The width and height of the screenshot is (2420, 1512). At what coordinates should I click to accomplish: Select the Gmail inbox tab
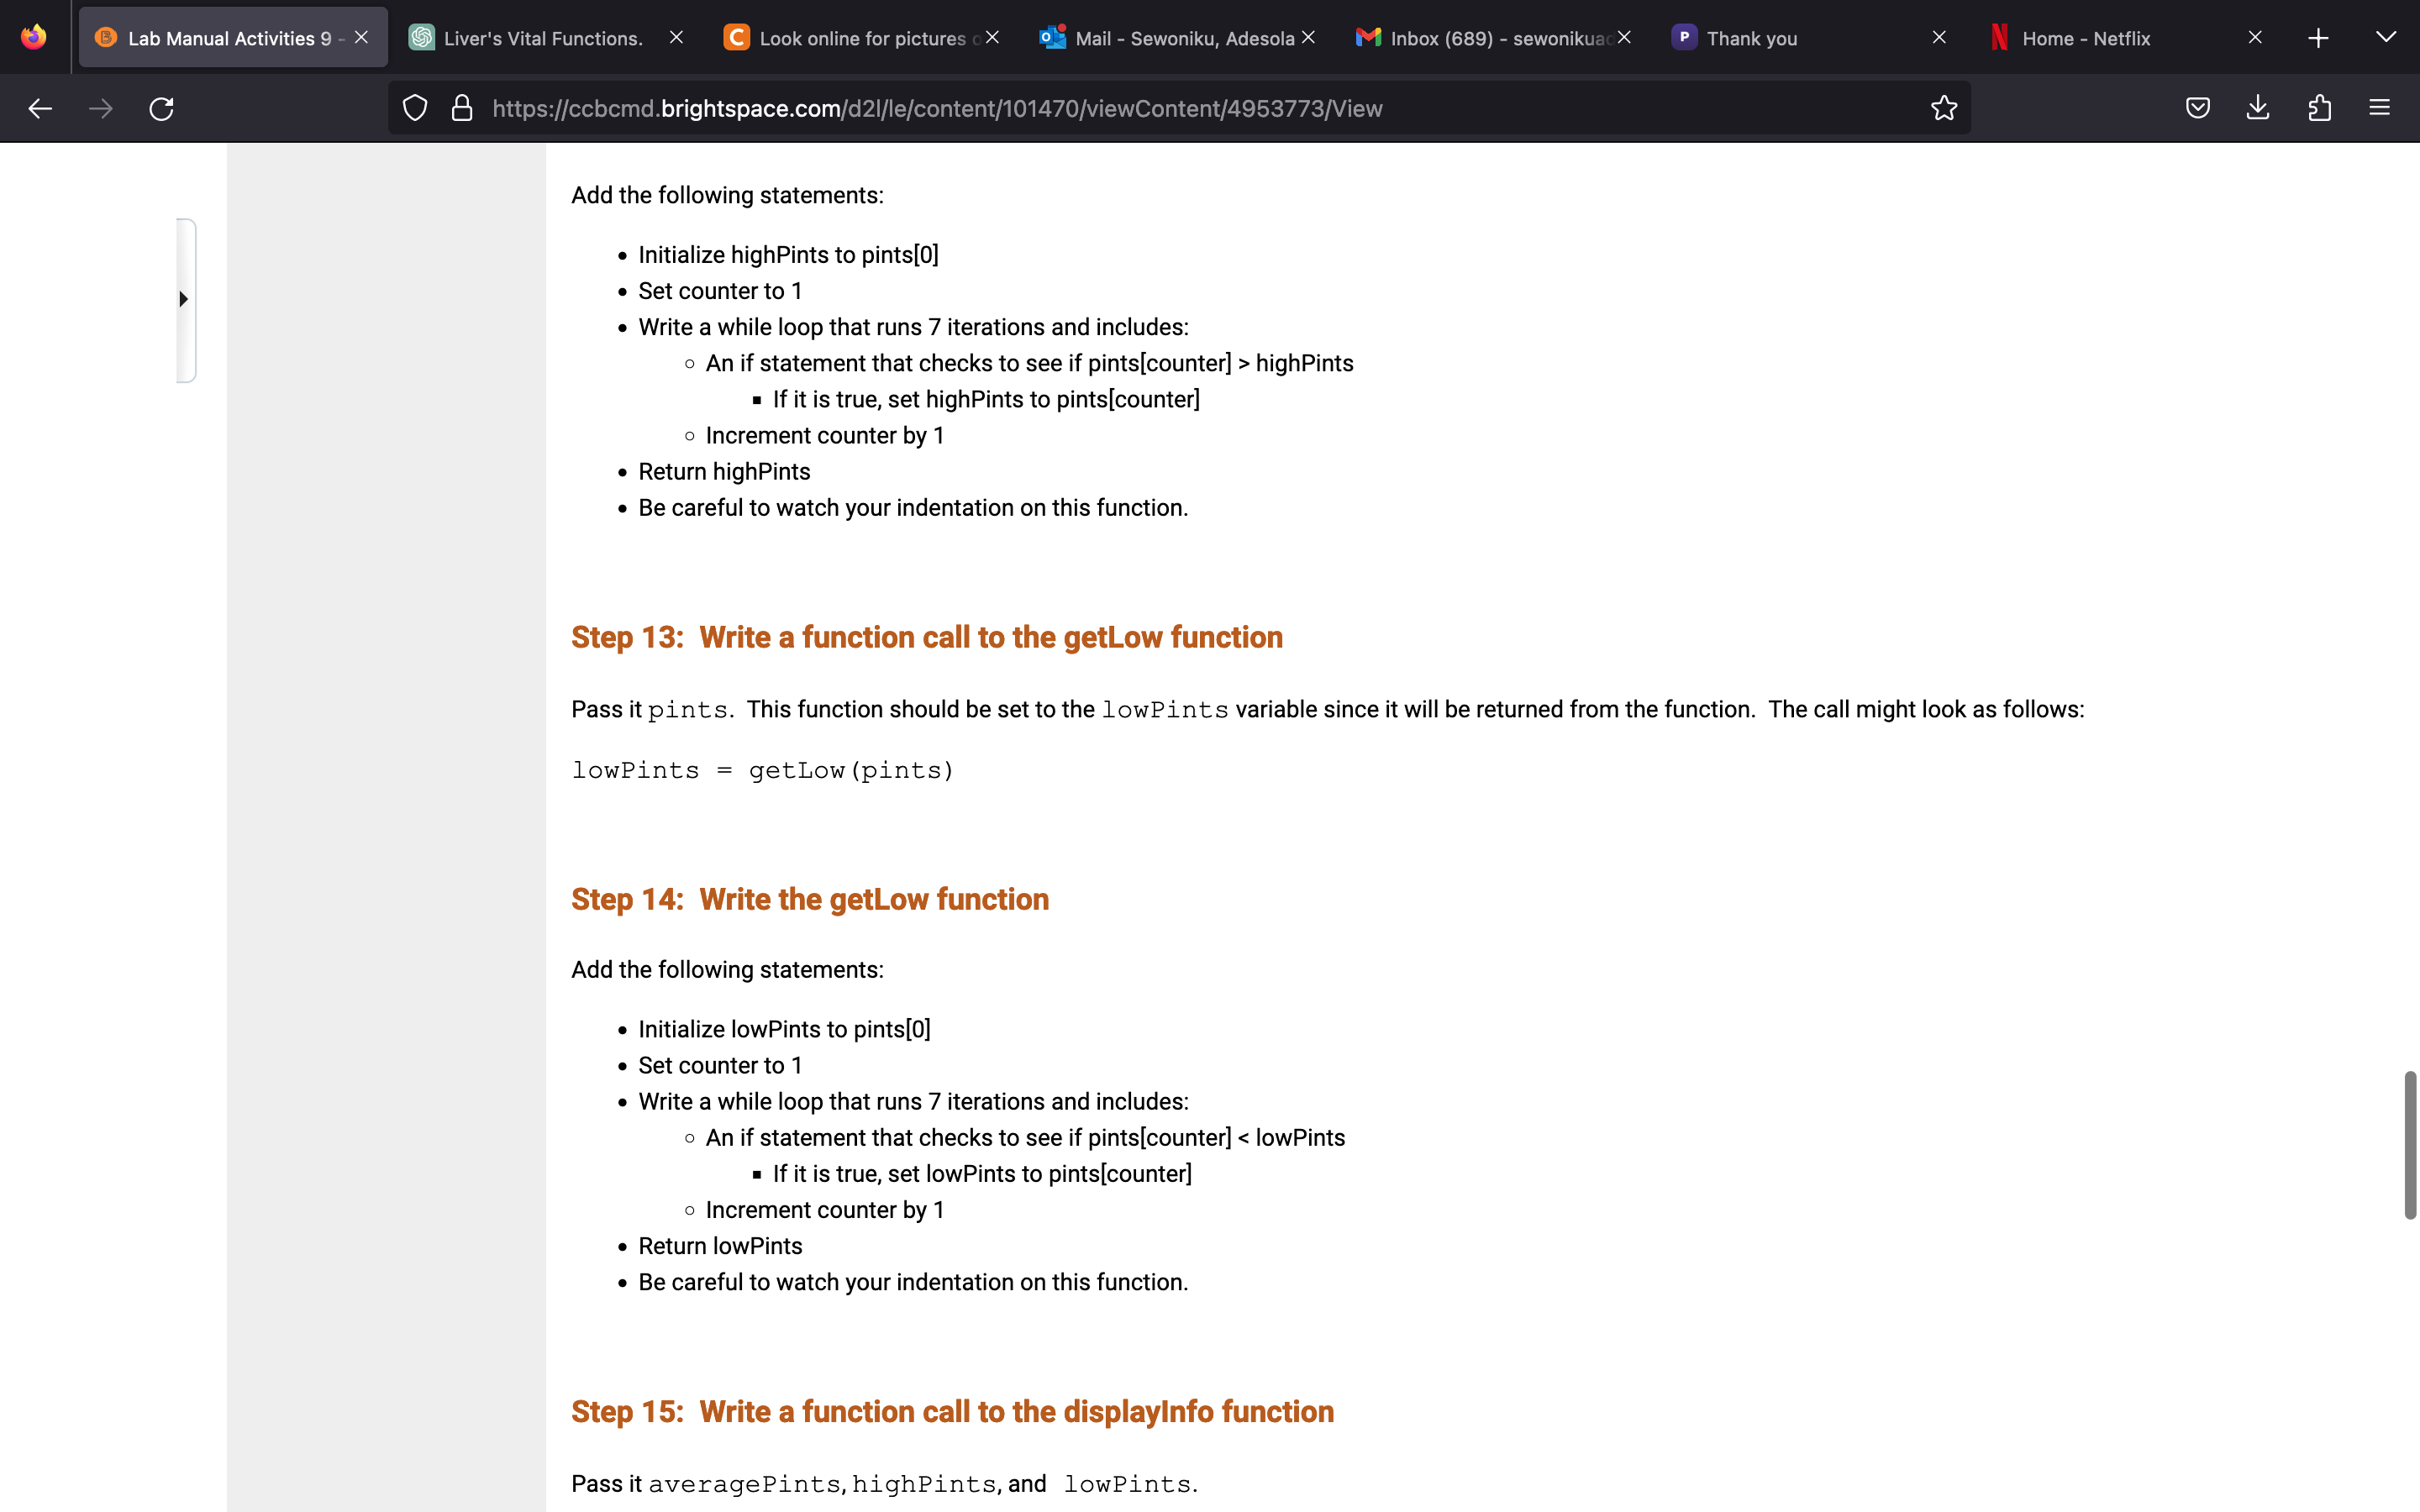pos(1490,37)
